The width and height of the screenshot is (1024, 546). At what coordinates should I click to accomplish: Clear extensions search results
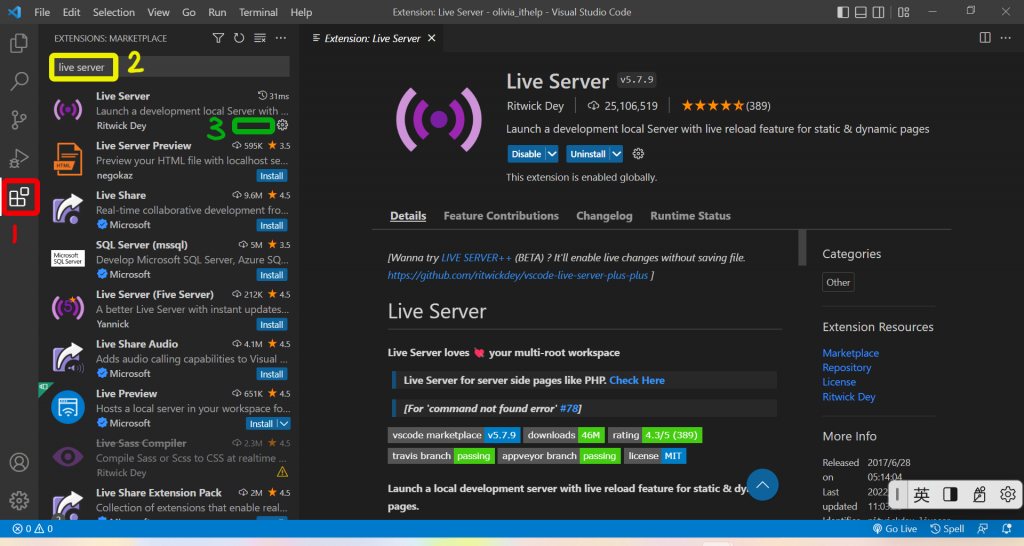(x=260, y=39)
